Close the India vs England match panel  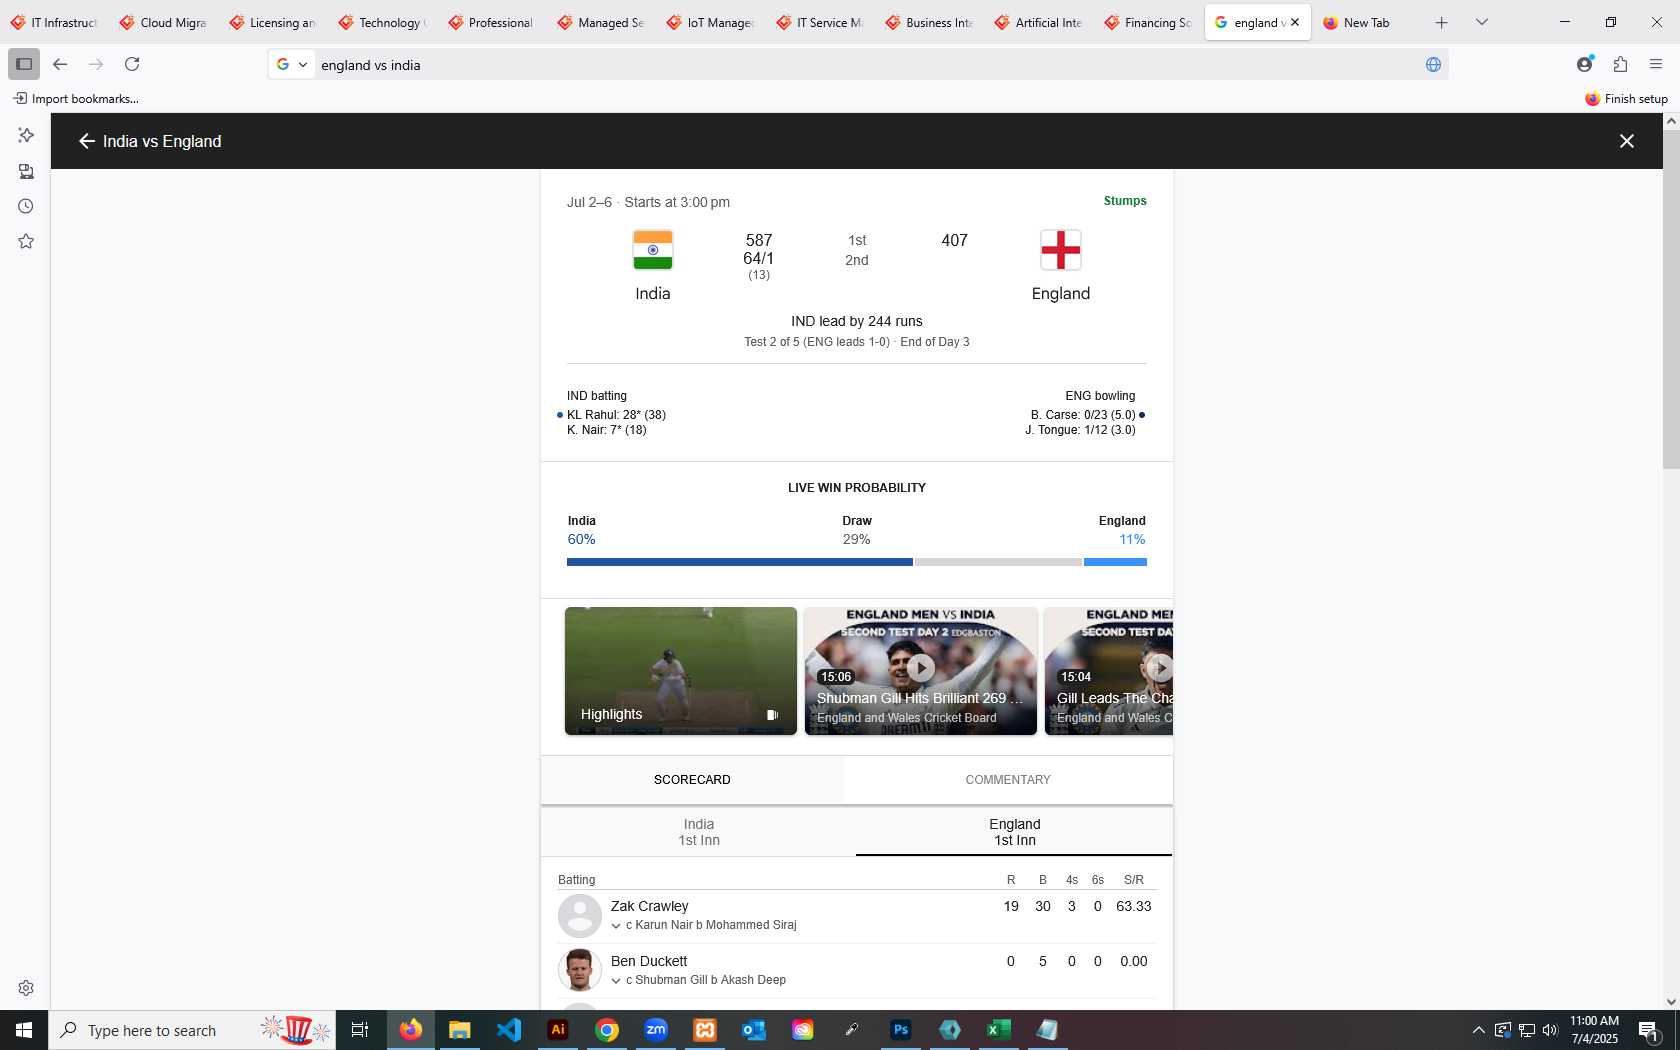(x=1627, y=141)
